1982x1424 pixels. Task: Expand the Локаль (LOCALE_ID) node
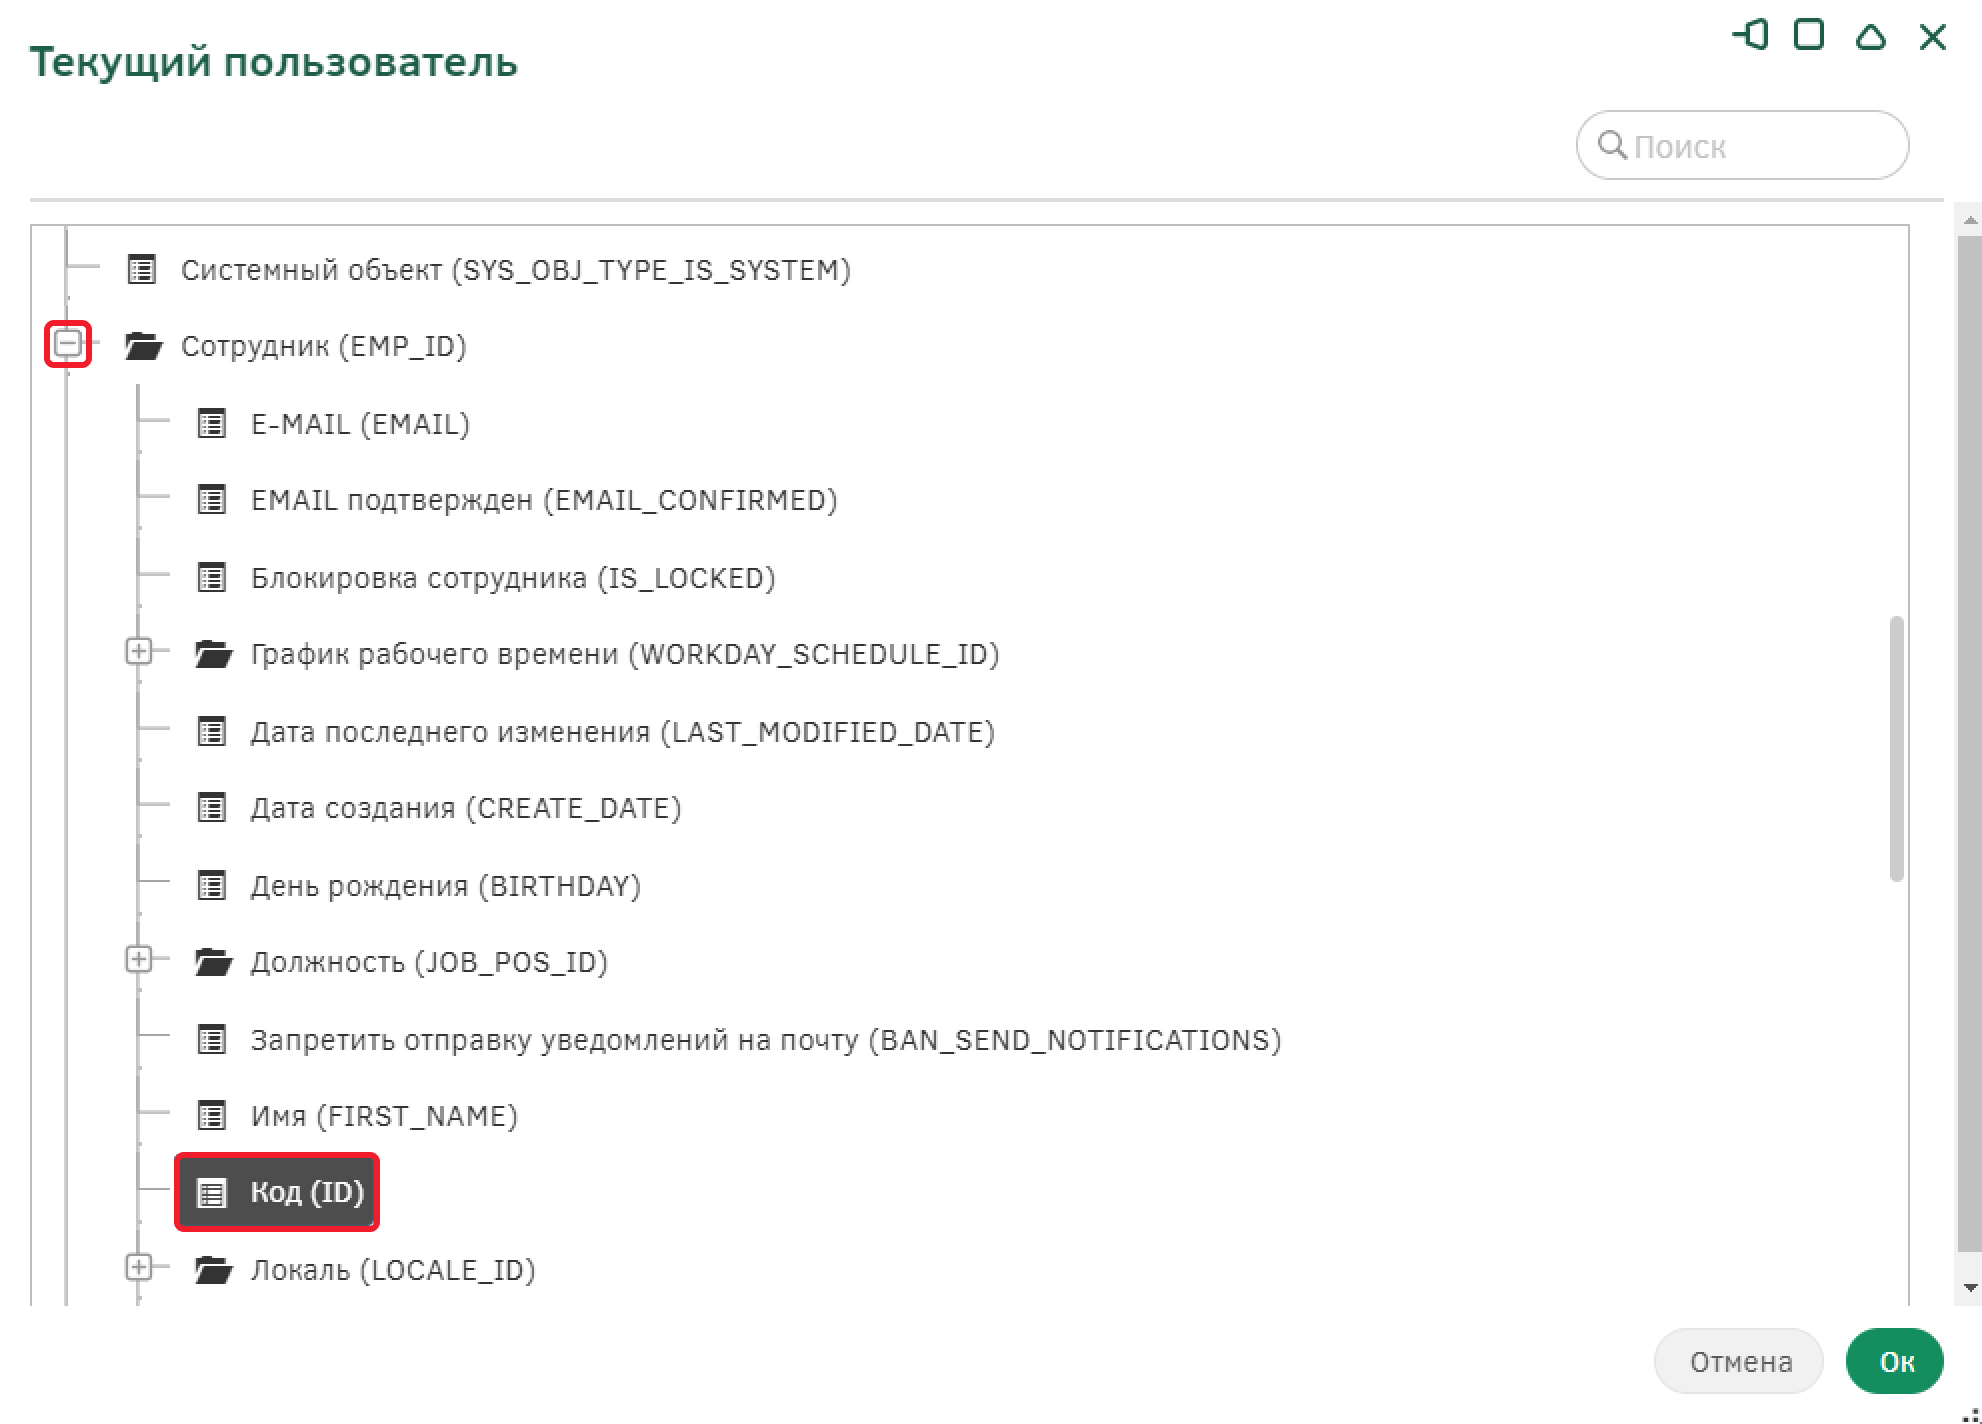(x=139, y=1268)
